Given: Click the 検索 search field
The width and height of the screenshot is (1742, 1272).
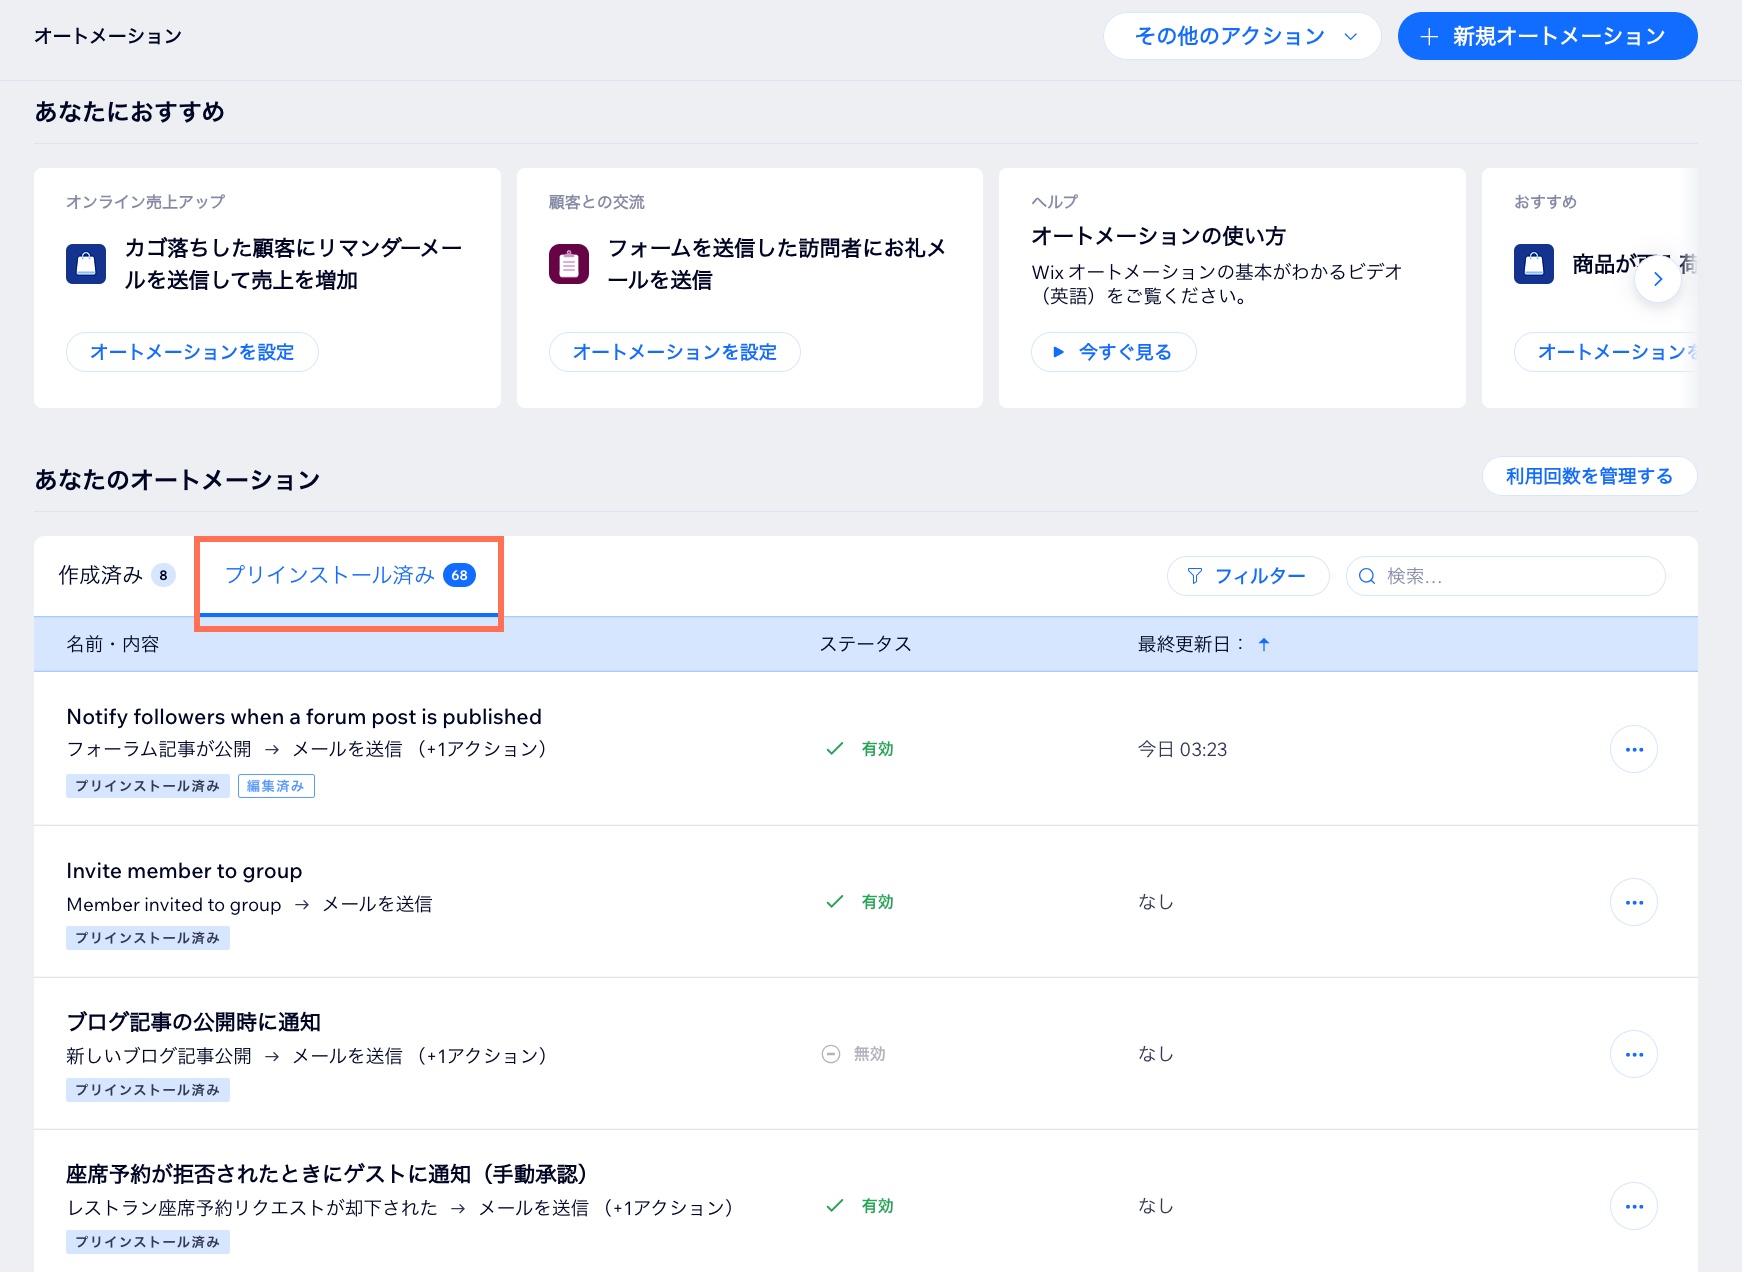Looking at the screenshot, I should click(1505, 576).
